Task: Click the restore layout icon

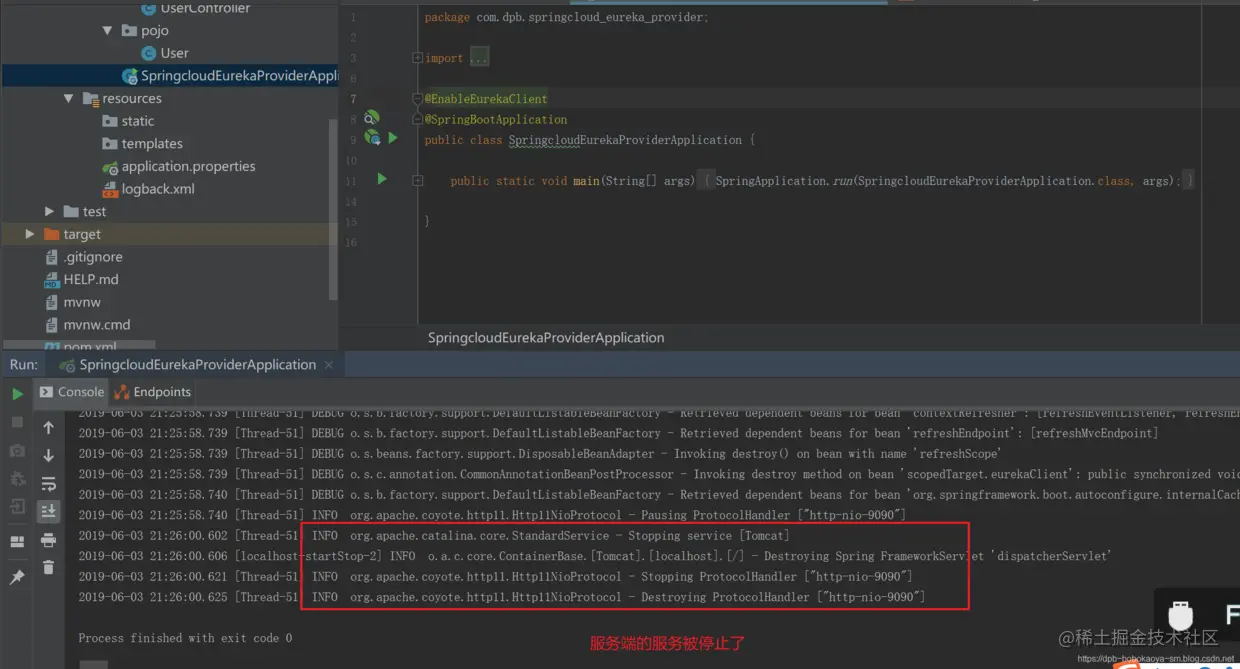Action: 17,542
